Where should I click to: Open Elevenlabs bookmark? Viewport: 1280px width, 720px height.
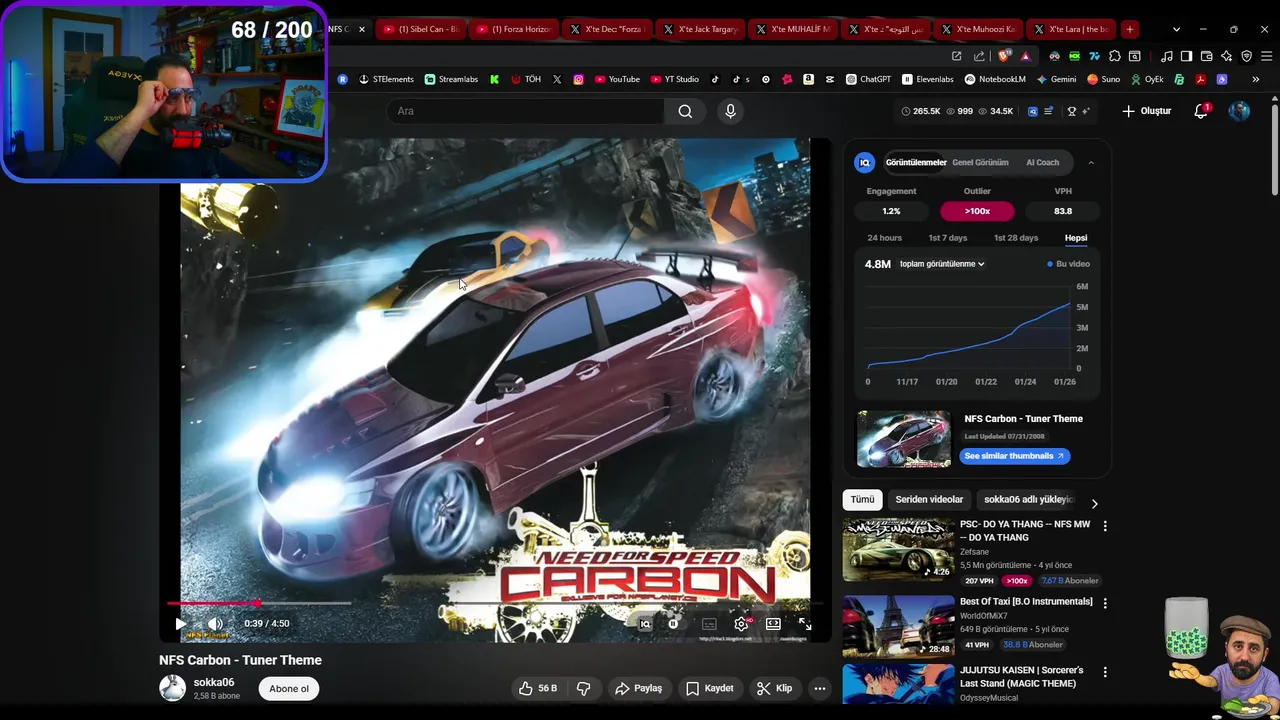tap(927, 79)
